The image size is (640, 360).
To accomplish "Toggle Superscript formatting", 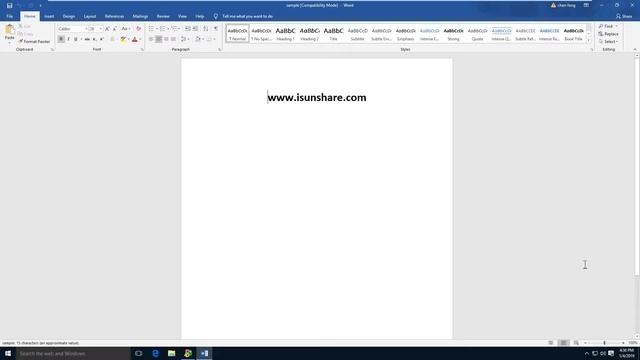I will click(x=102, y=39).
